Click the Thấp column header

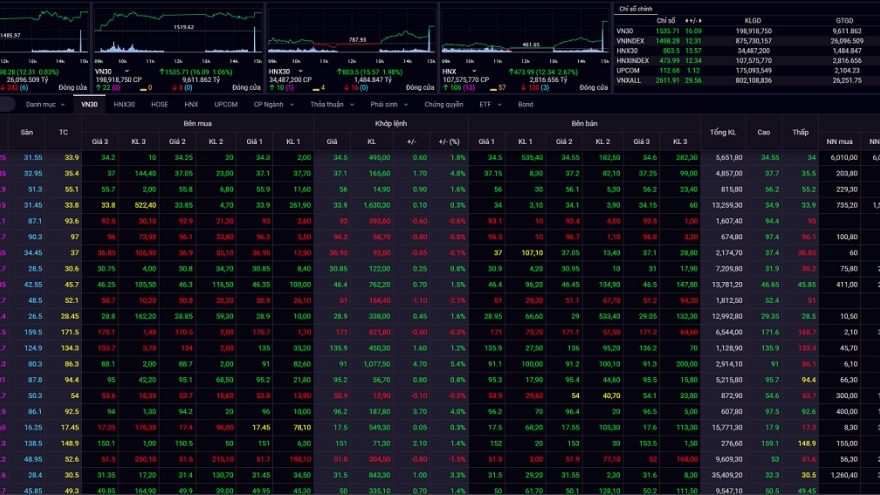click(x=799, y=132)
